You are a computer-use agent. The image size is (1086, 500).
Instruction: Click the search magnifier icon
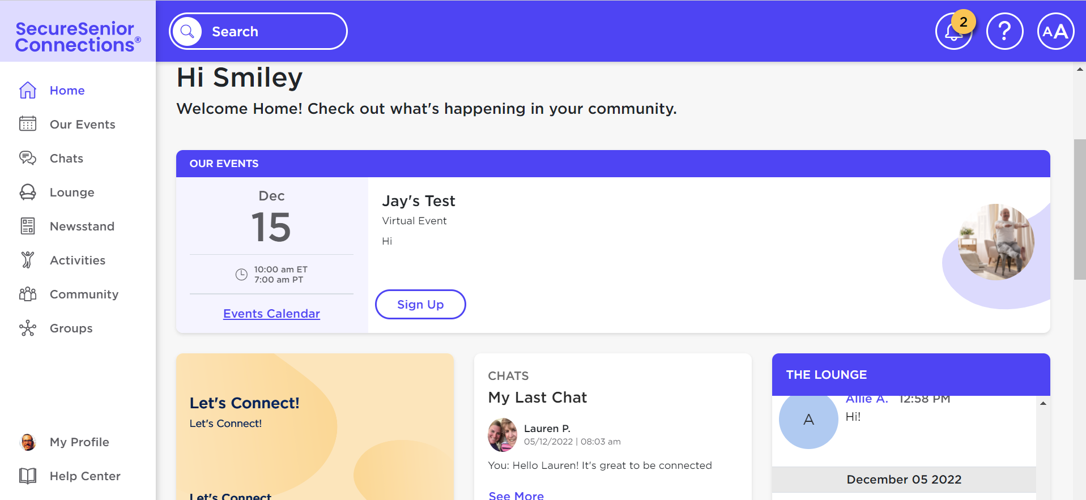[187, 32]
